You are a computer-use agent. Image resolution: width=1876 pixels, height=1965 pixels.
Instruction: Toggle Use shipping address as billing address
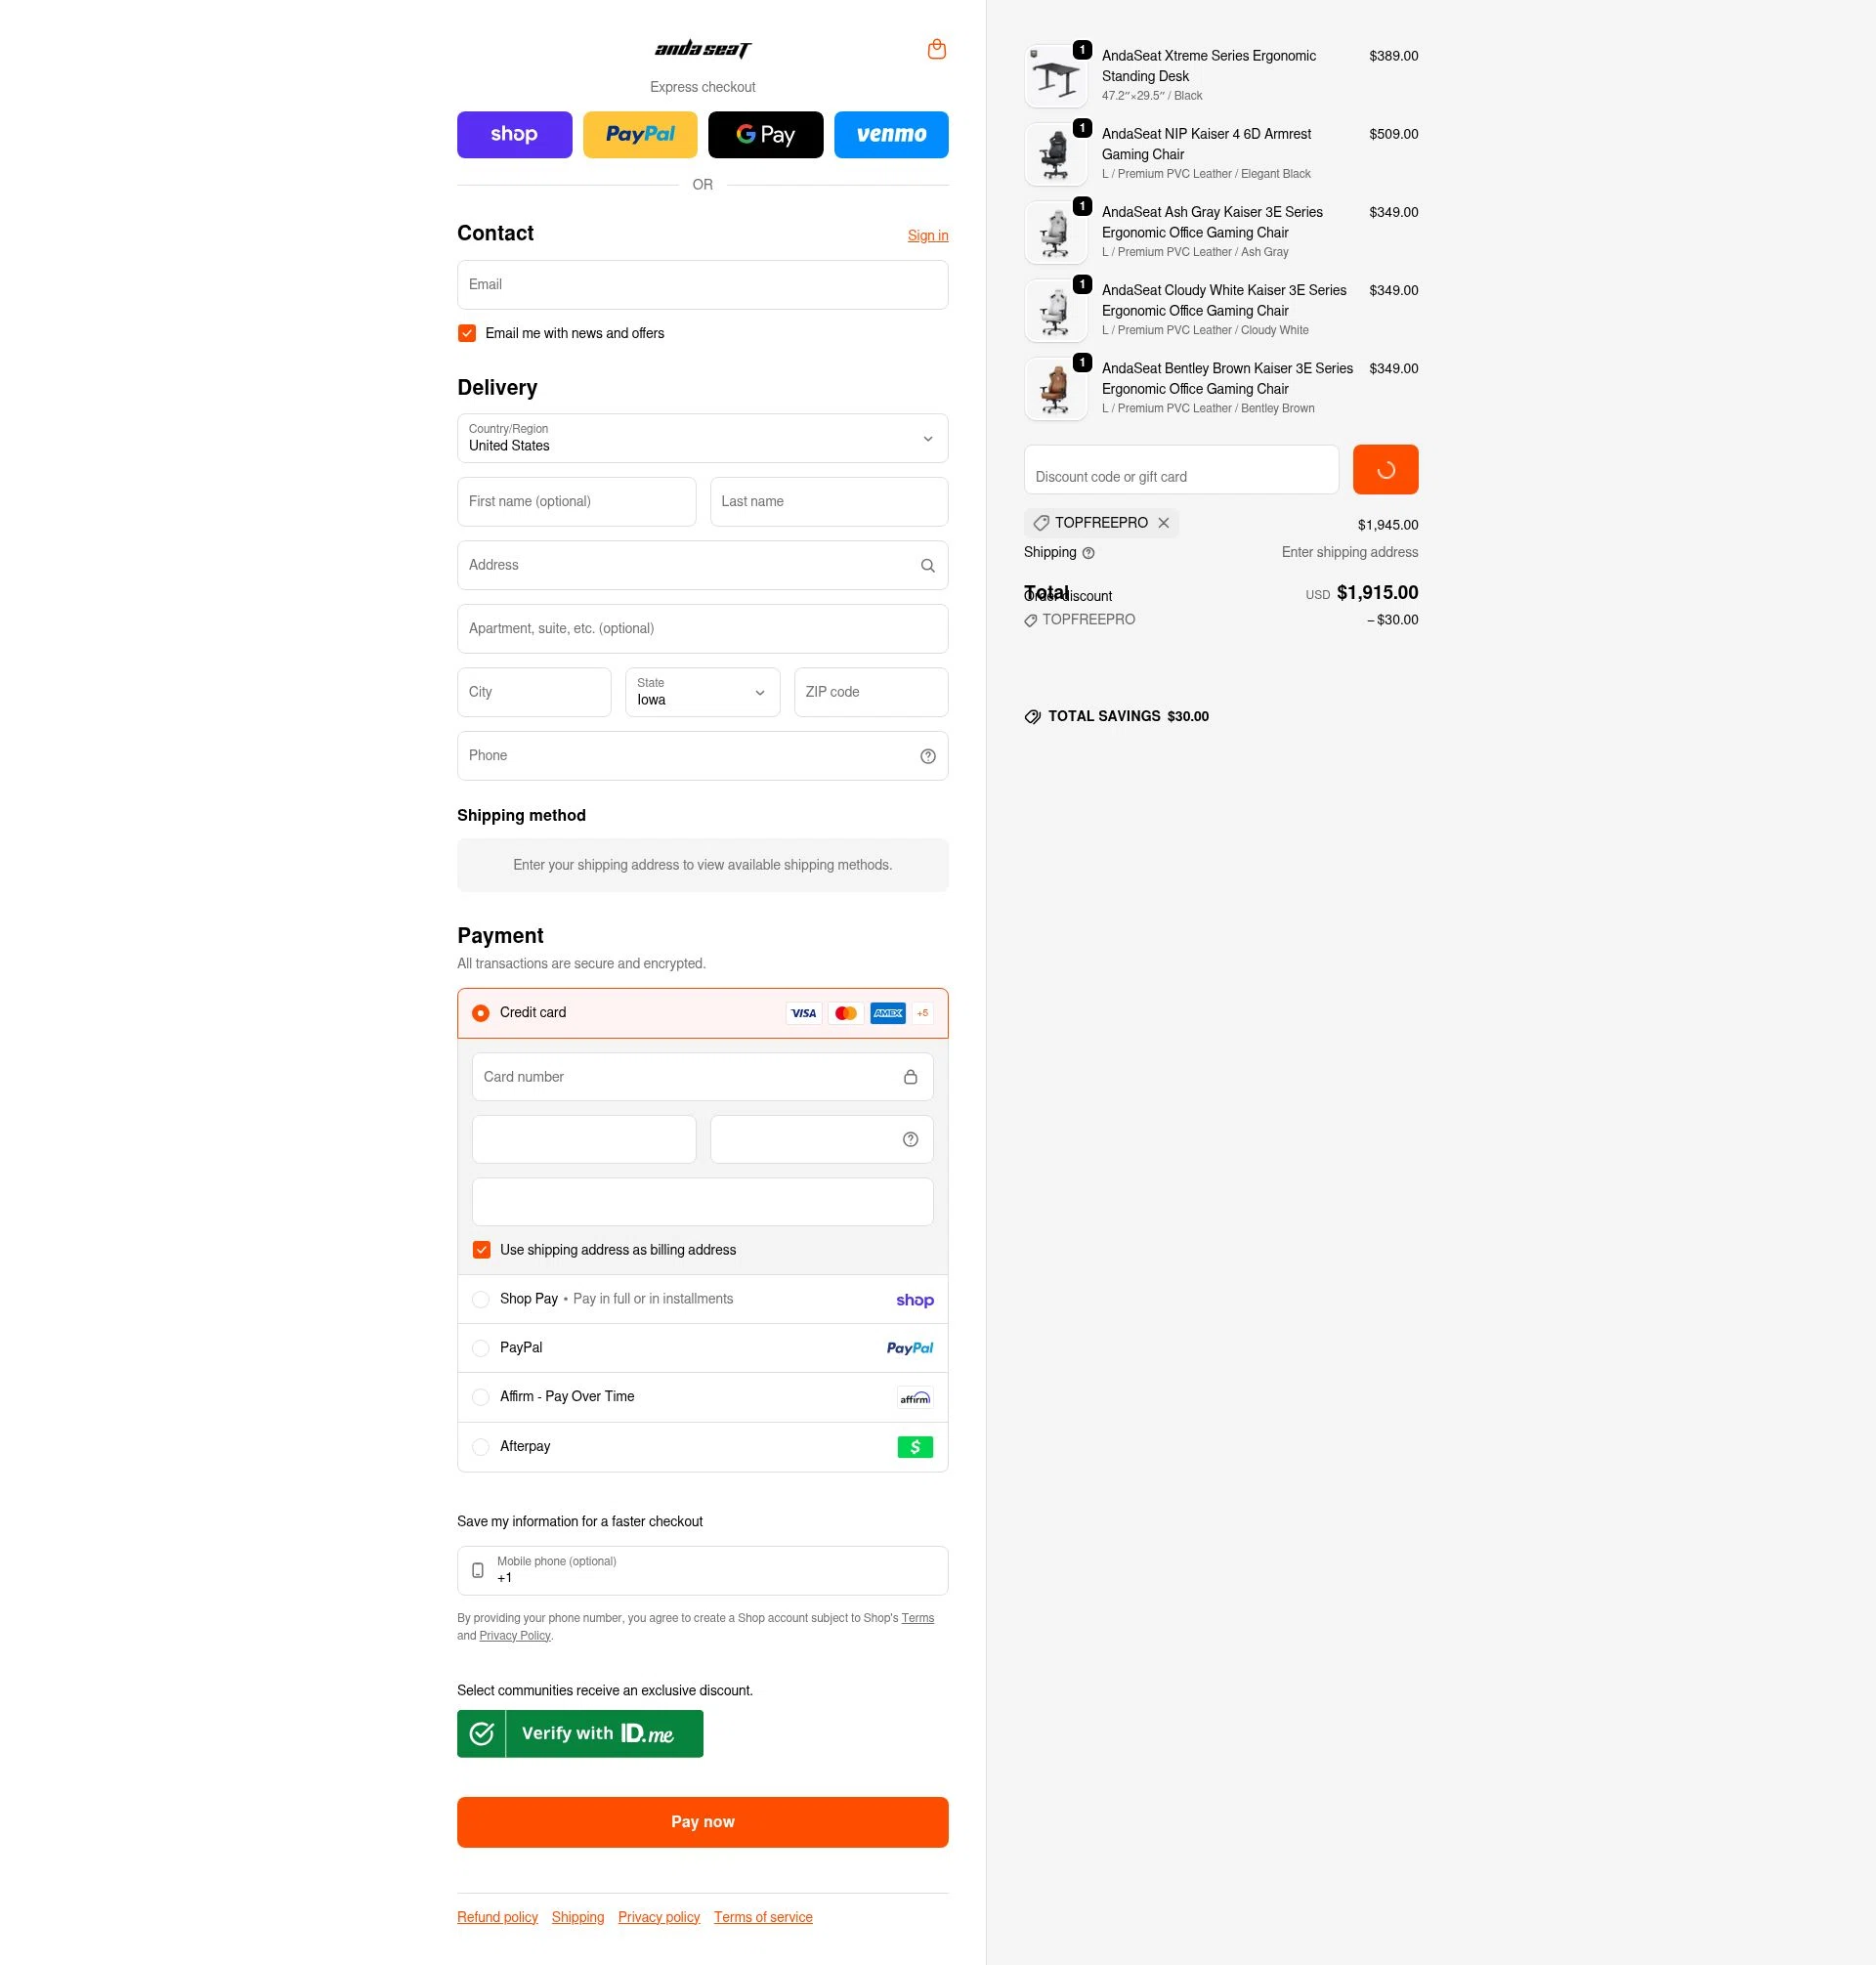481,1250
